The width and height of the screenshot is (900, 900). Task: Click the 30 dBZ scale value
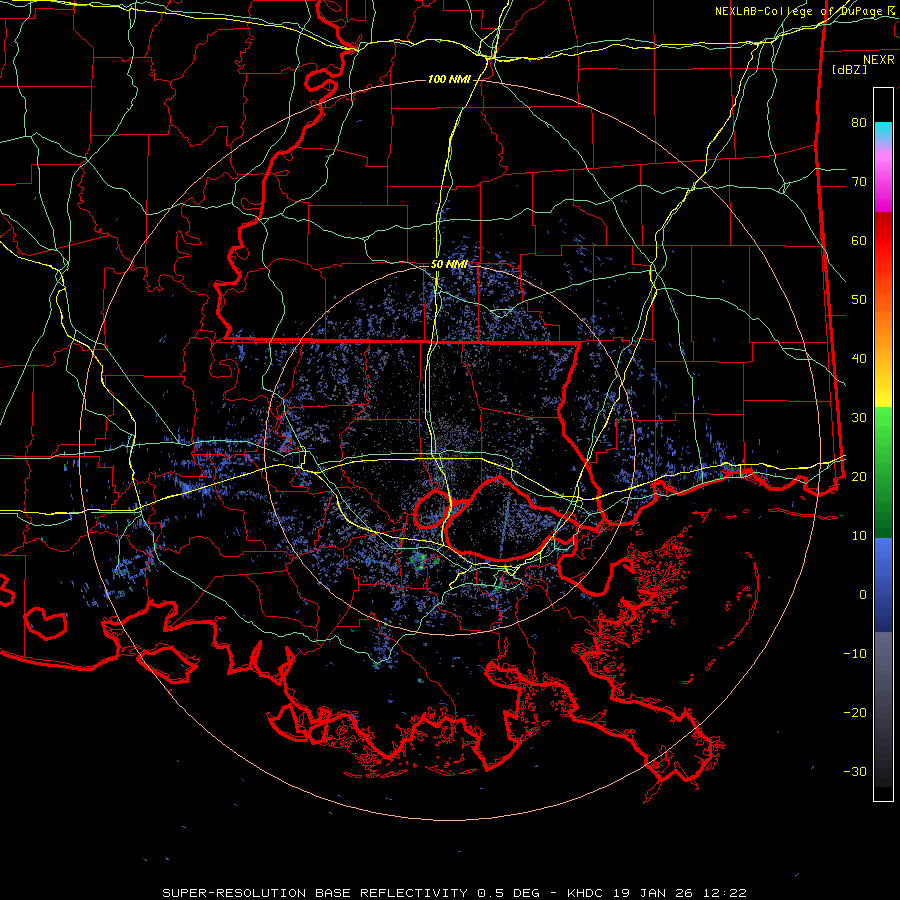[x=859, y=418]
